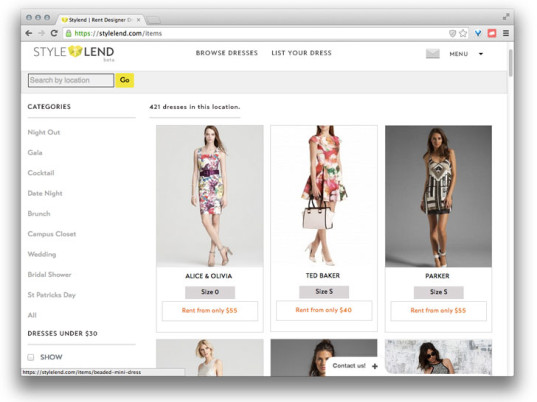Viewport: 537px width, 402px height.
Task: Select the Bridal Shower category
Action: (x=49, y=274)
